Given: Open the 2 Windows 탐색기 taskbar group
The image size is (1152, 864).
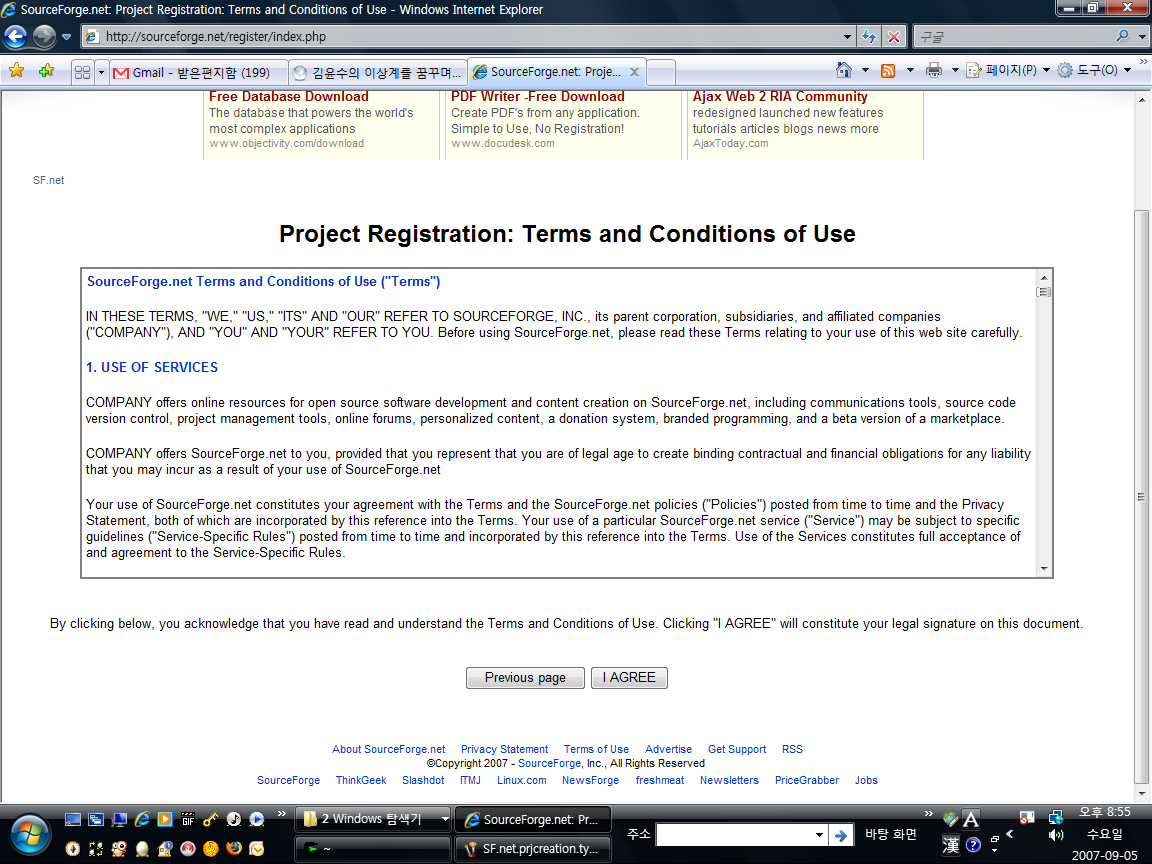Looking at the screenshot, I should [x=374, y=818].
